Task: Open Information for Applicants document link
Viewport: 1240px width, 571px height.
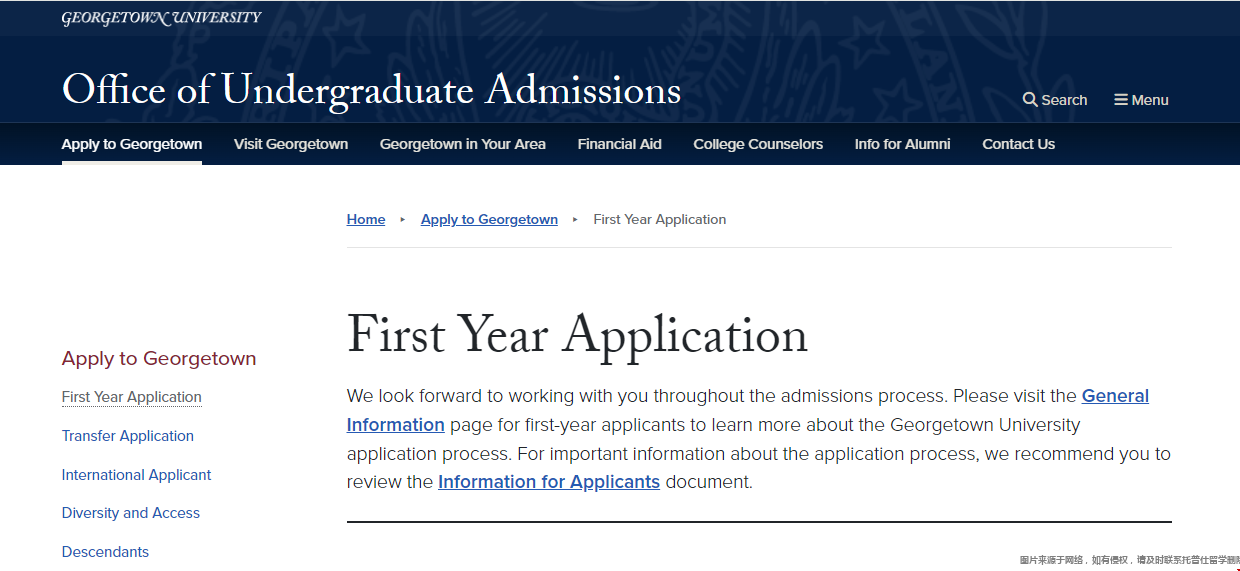Action: click(549, 482)
